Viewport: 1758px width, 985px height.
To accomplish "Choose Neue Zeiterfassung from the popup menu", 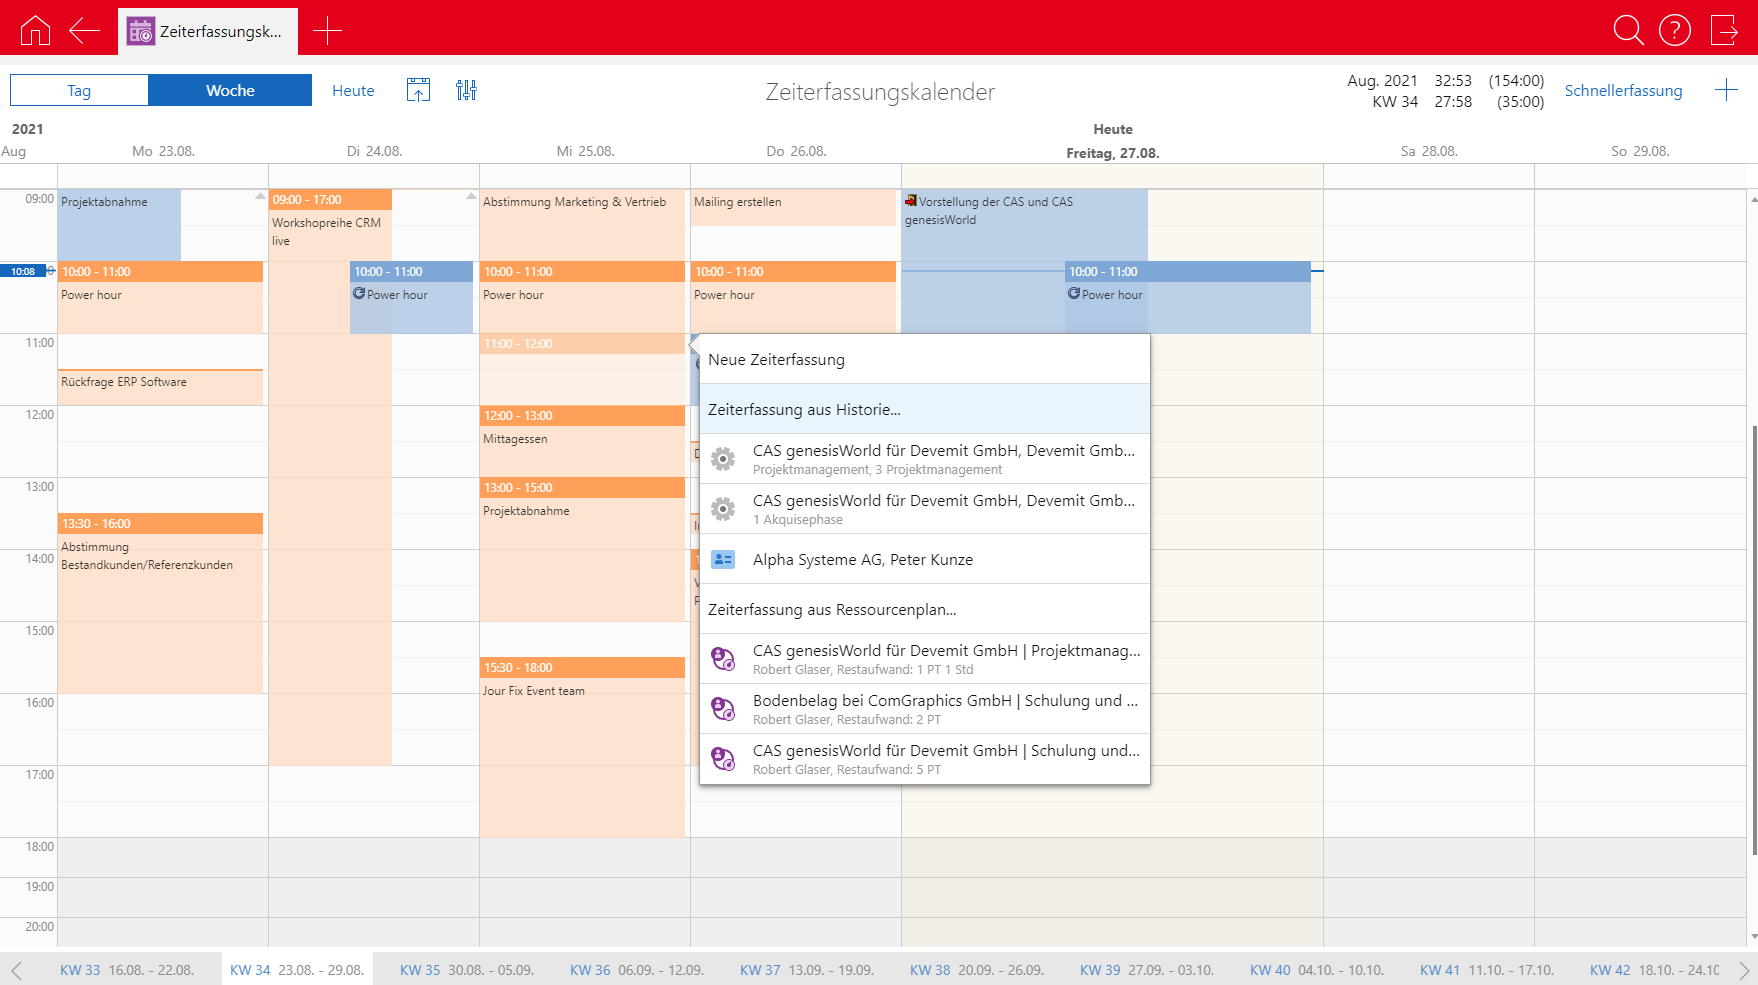I will (x=925, y=359).
